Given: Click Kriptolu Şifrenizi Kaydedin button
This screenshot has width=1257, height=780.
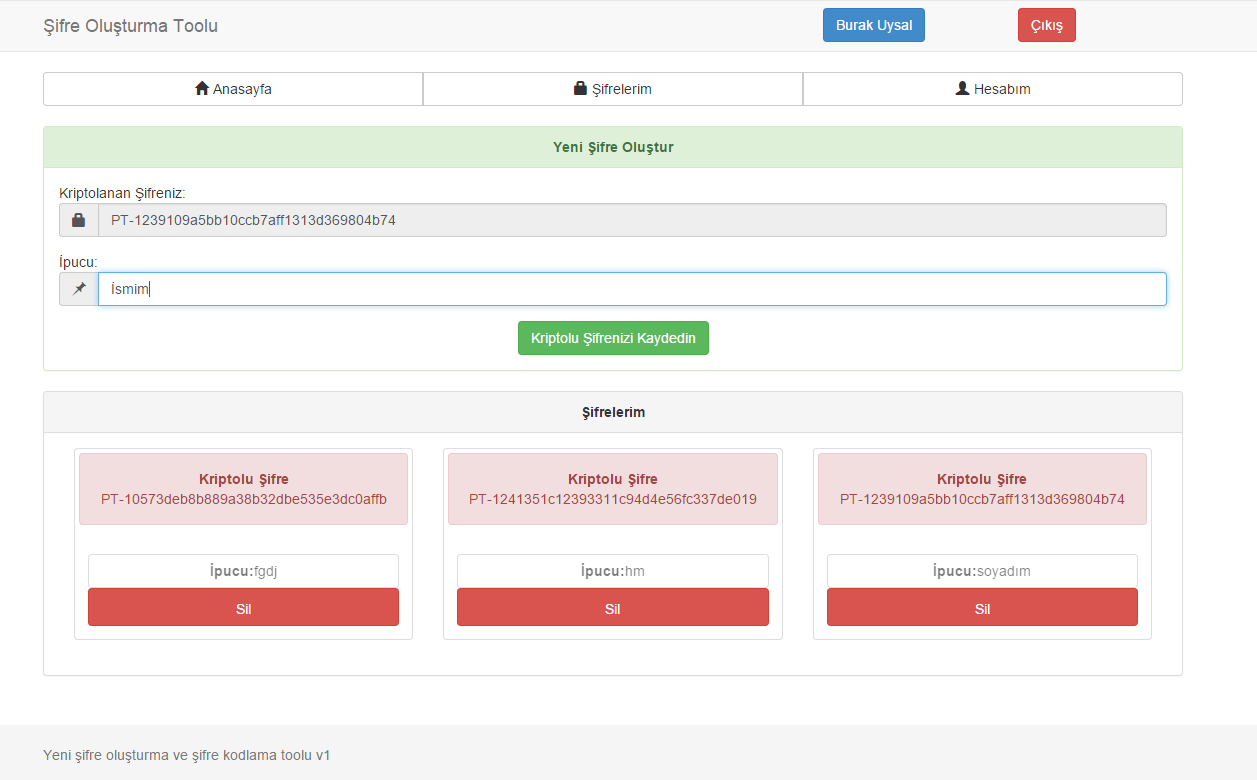Looking at the screenshot, I should coord(613,338).
